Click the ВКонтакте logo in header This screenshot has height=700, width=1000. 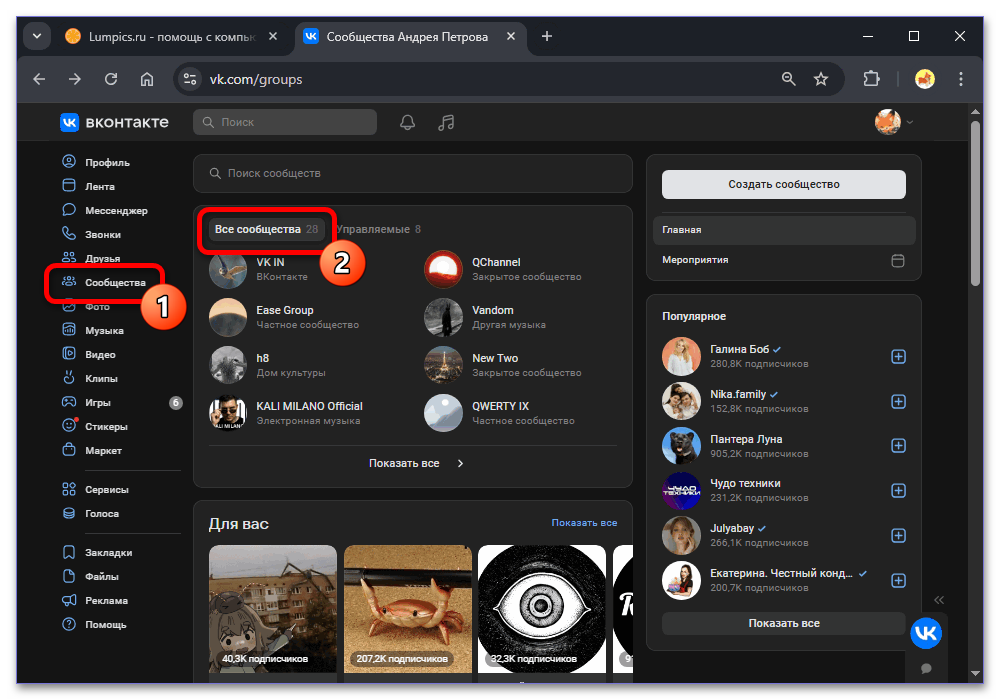point(114,122)
